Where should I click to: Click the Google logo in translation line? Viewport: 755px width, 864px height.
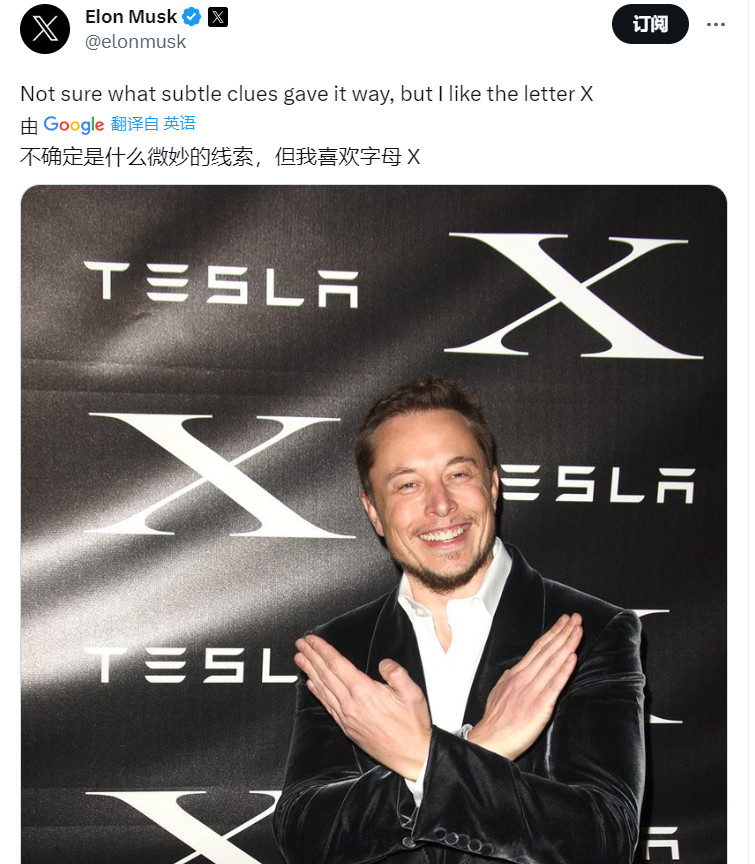74,125
